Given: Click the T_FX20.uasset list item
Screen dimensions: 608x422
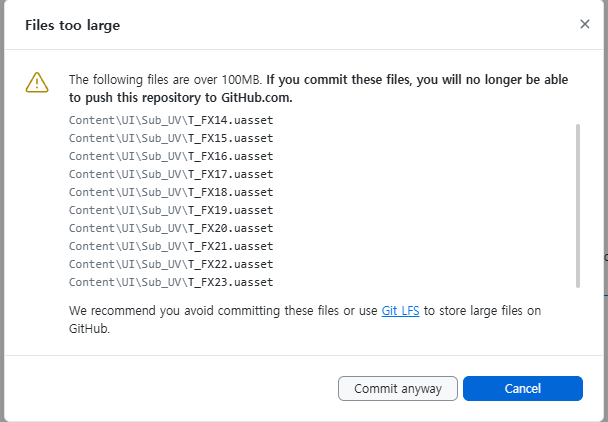Looking at the screenshot, I should tap(171, 228).
